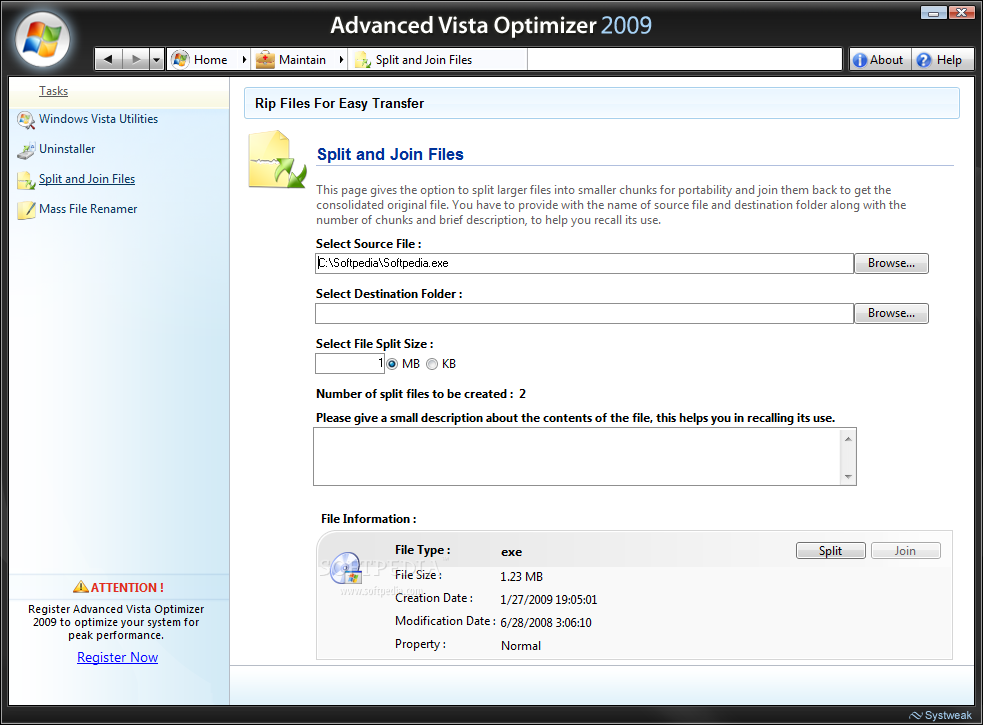Select Split and Join Files breadcrumb label
This screenshot has width=983, height=725.
point(424,60)
